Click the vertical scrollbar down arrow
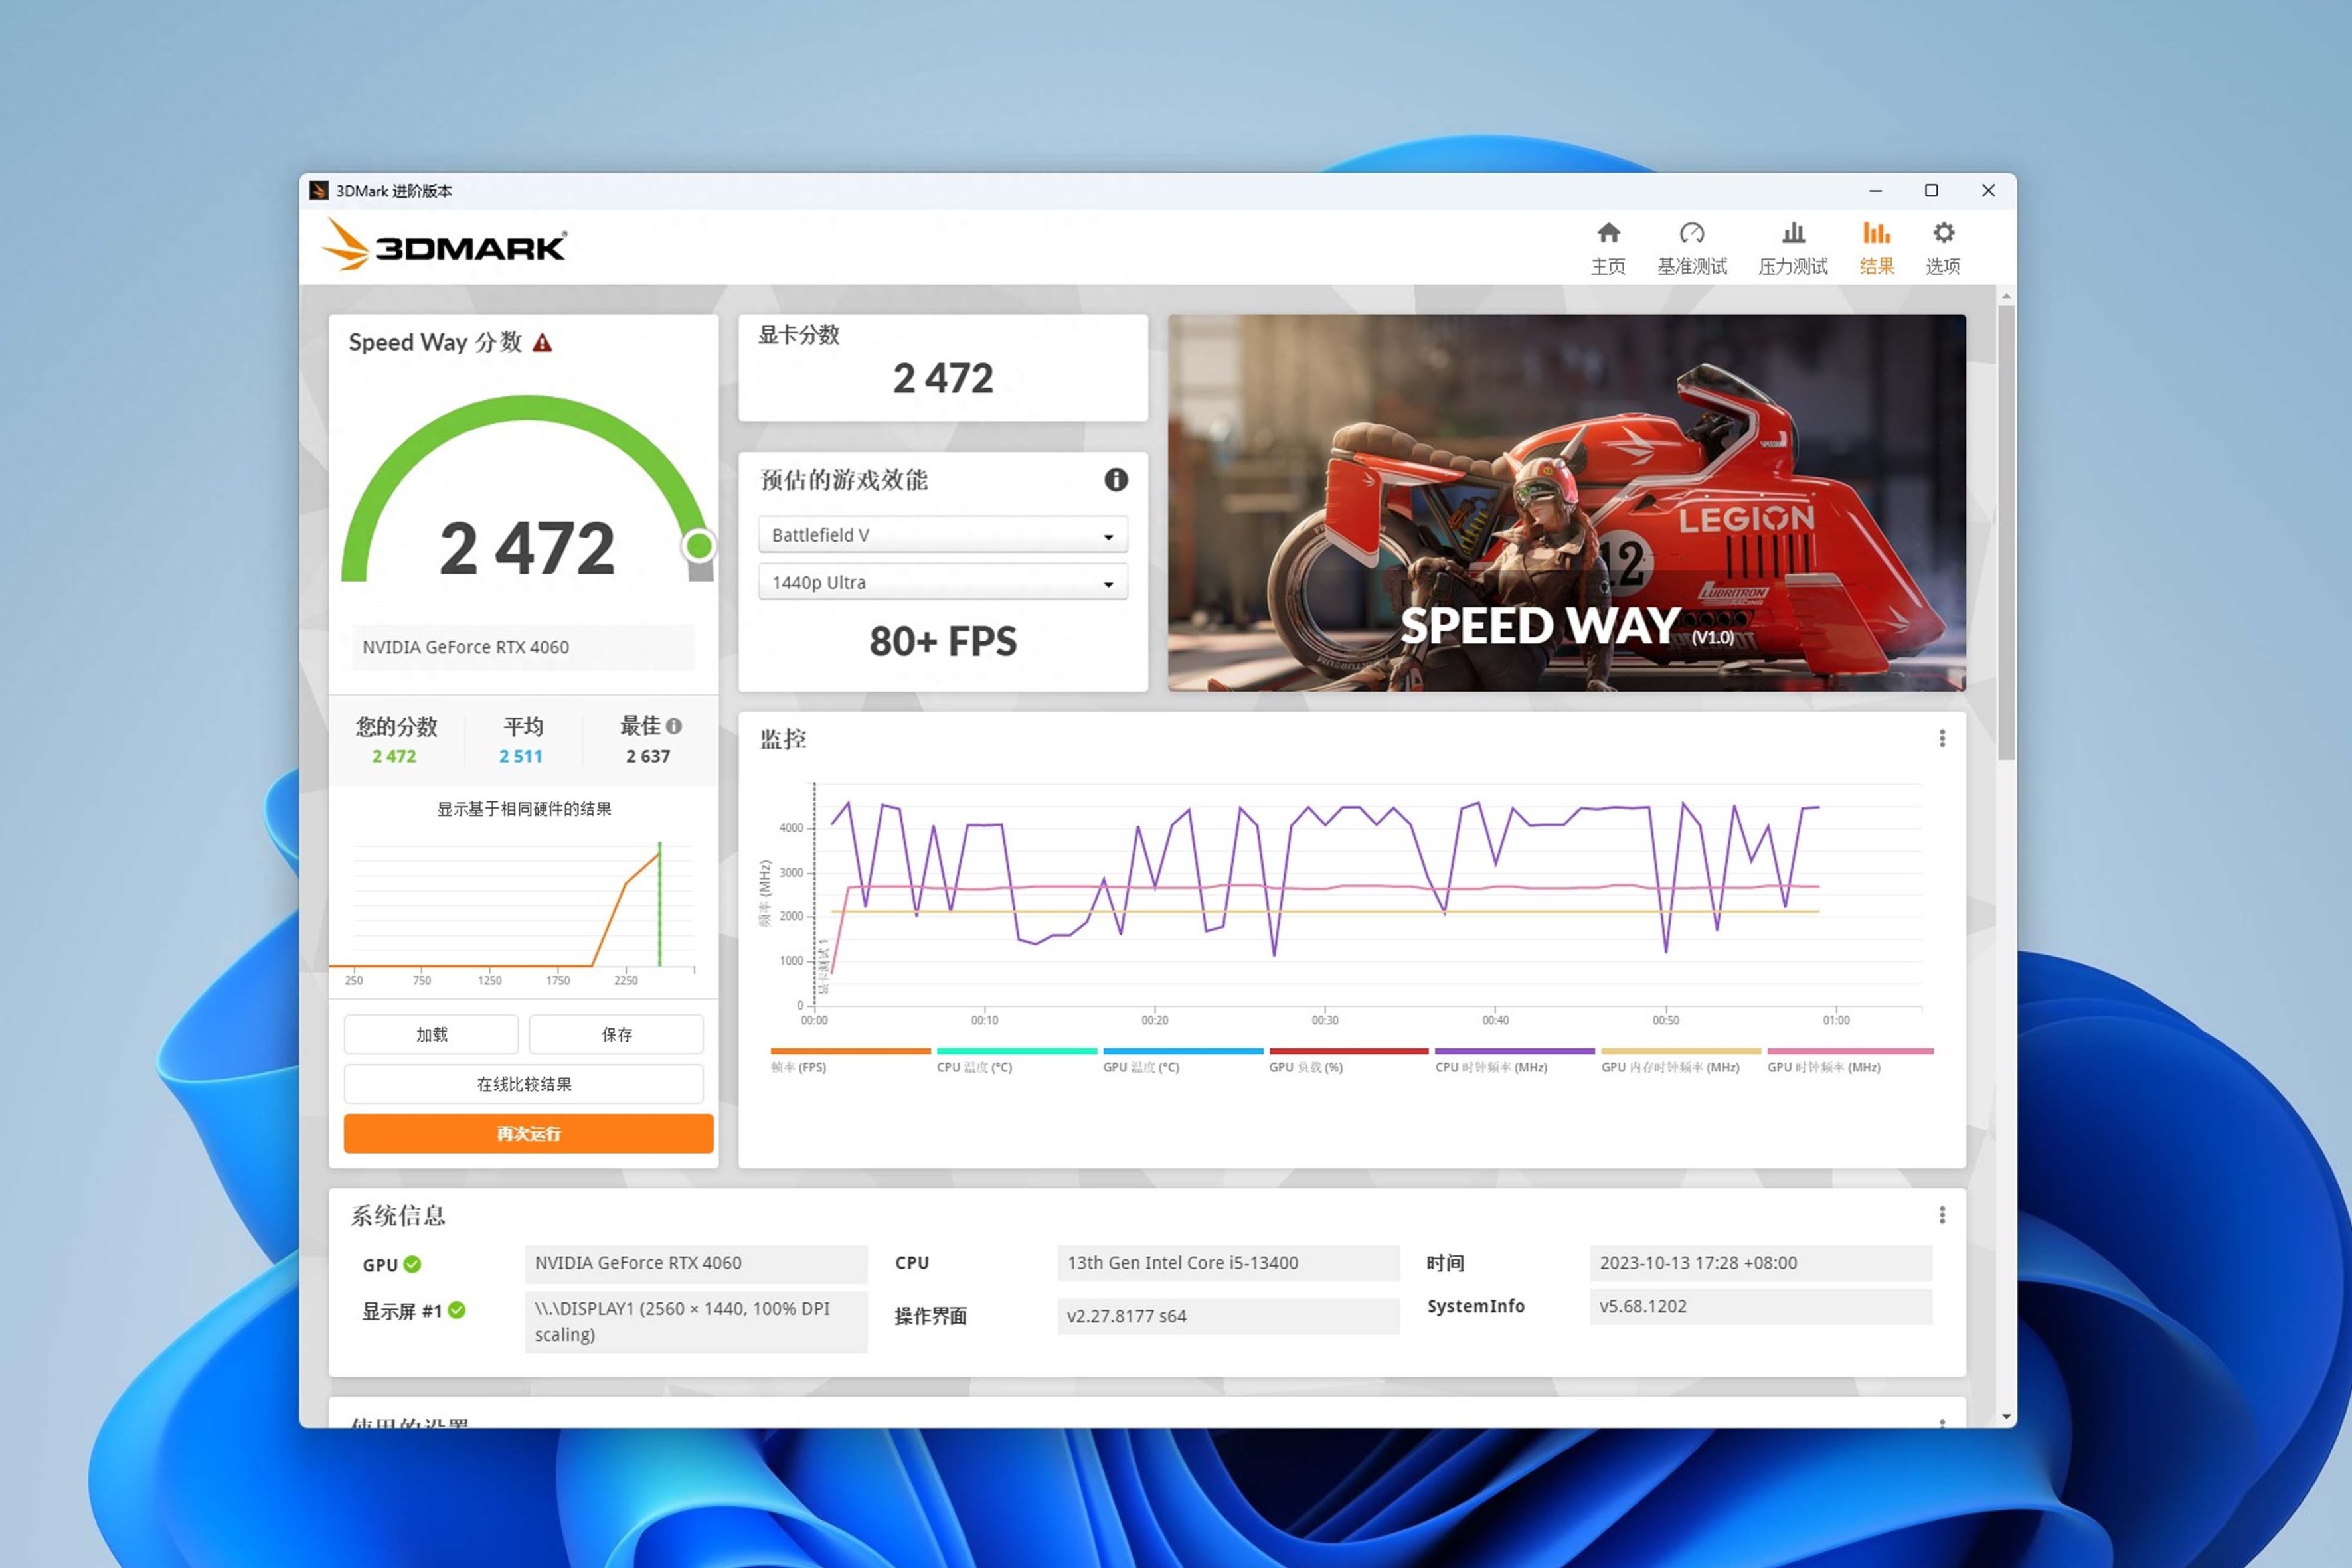Screen dimensions: 2352x1568 pos(2006,1417)
